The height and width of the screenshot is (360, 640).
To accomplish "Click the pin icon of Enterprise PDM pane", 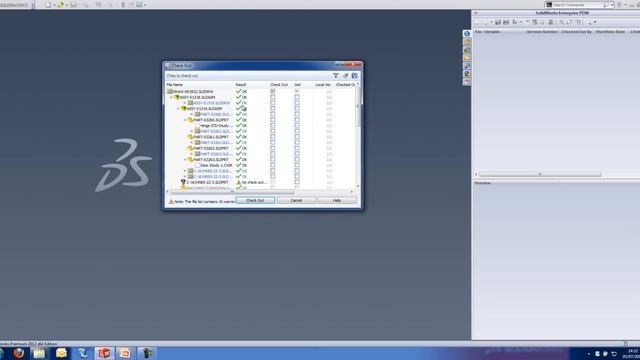I will pos(476,13).
